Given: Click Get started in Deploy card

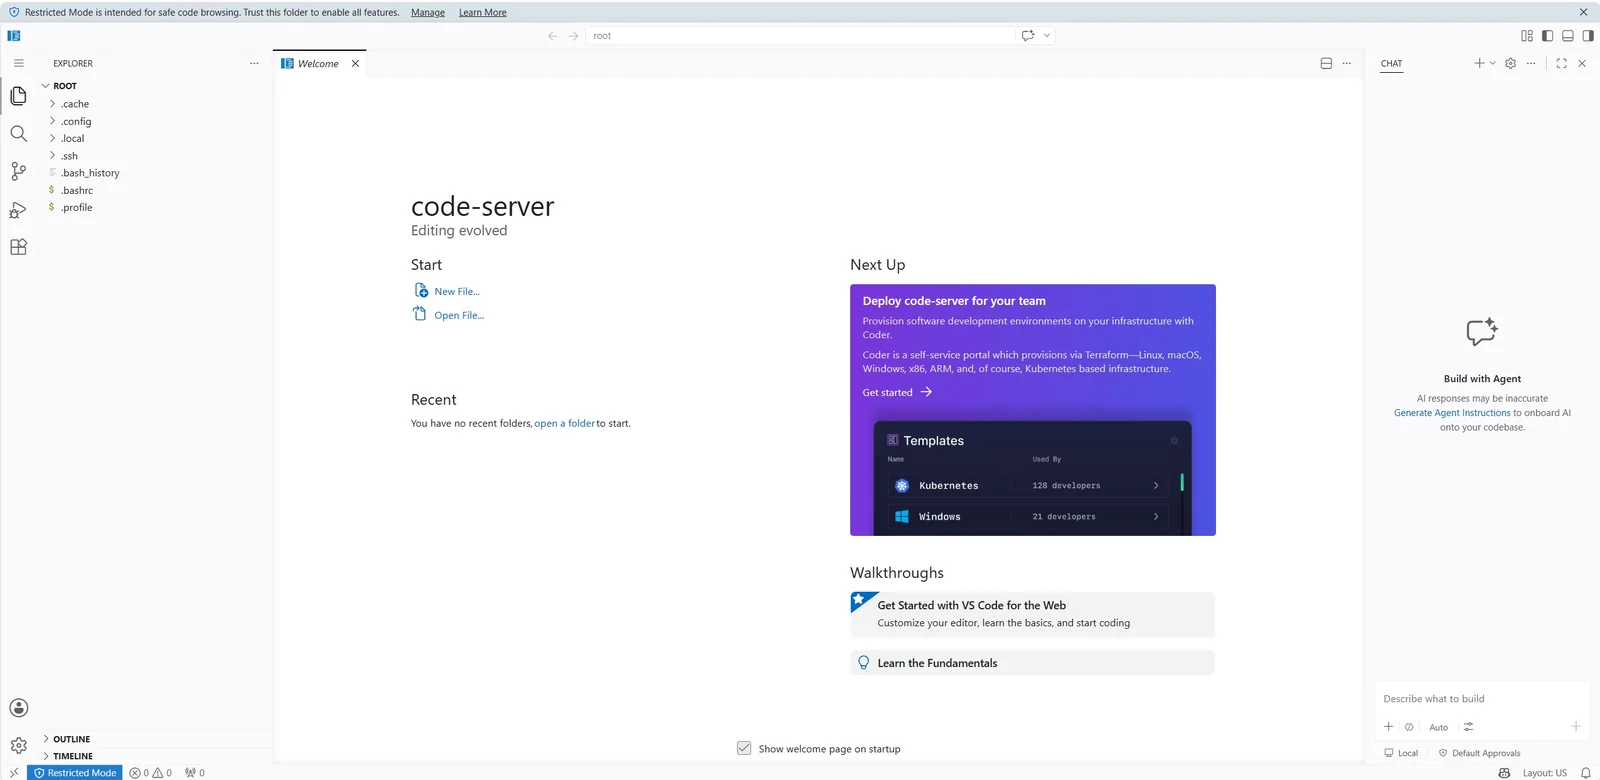Looking at the screenshot, I should (897, 392).
